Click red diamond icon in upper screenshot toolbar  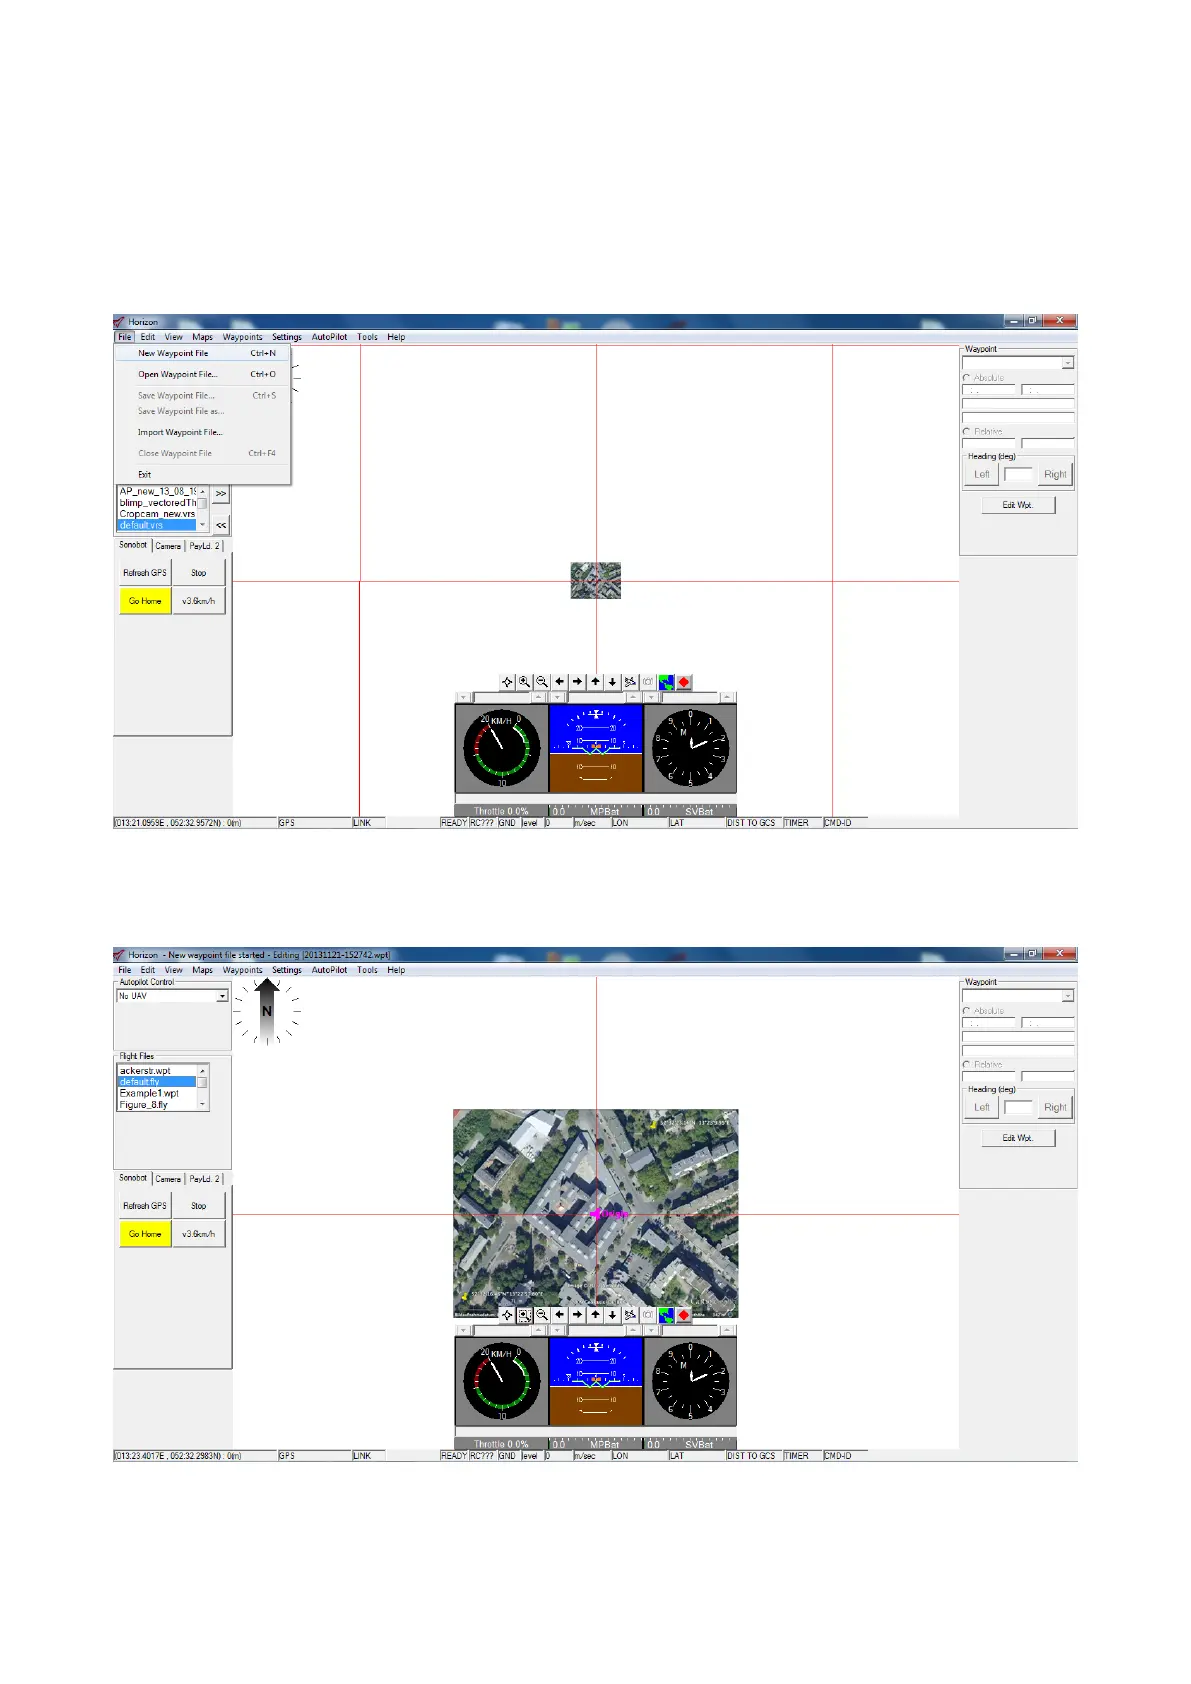pos(684,682)
